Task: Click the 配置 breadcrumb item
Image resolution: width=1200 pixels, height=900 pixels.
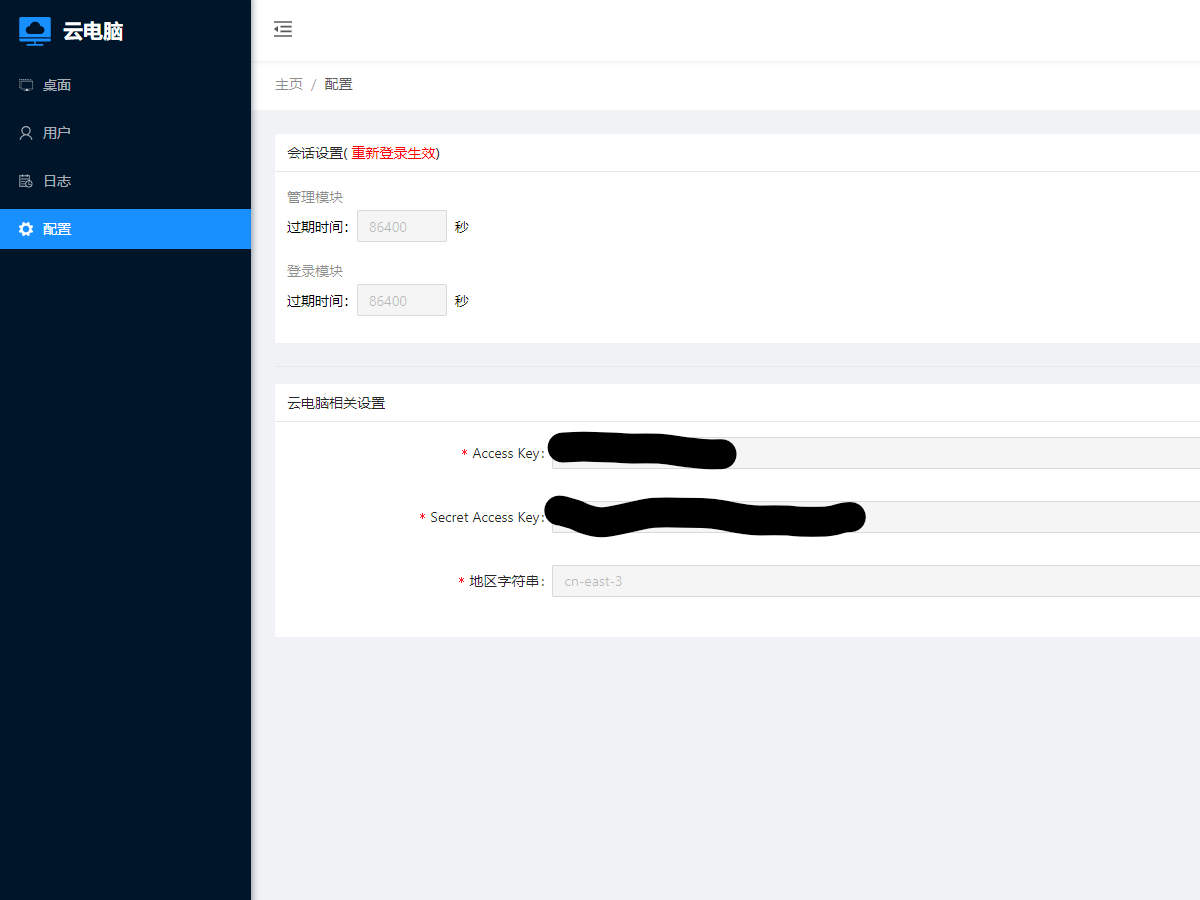Action: [x=339, y=84]
